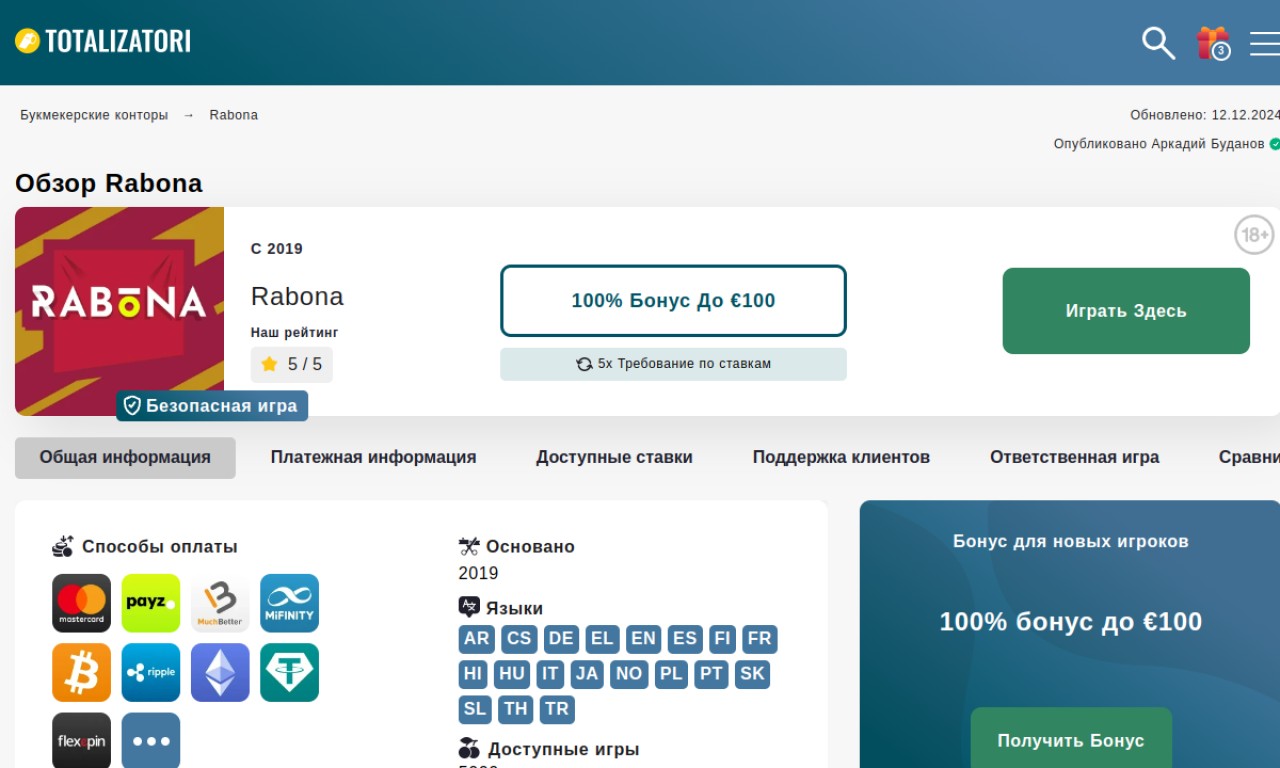The image size is (1280, 768).
Task: Select the FR language tag
Action: 760,639
